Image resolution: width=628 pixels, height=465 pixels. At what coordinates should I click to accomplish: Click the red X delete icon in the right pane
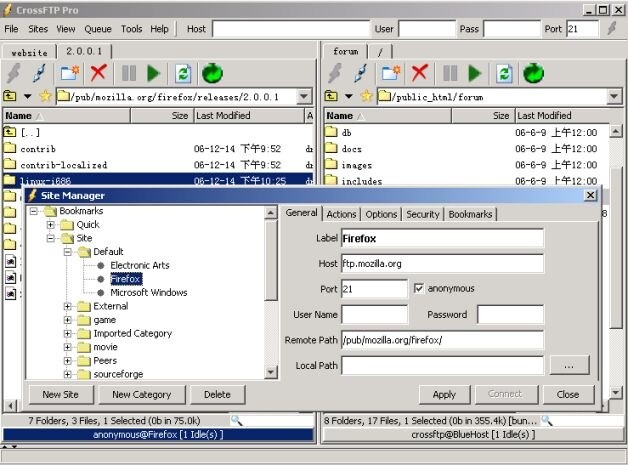[419, 73]
